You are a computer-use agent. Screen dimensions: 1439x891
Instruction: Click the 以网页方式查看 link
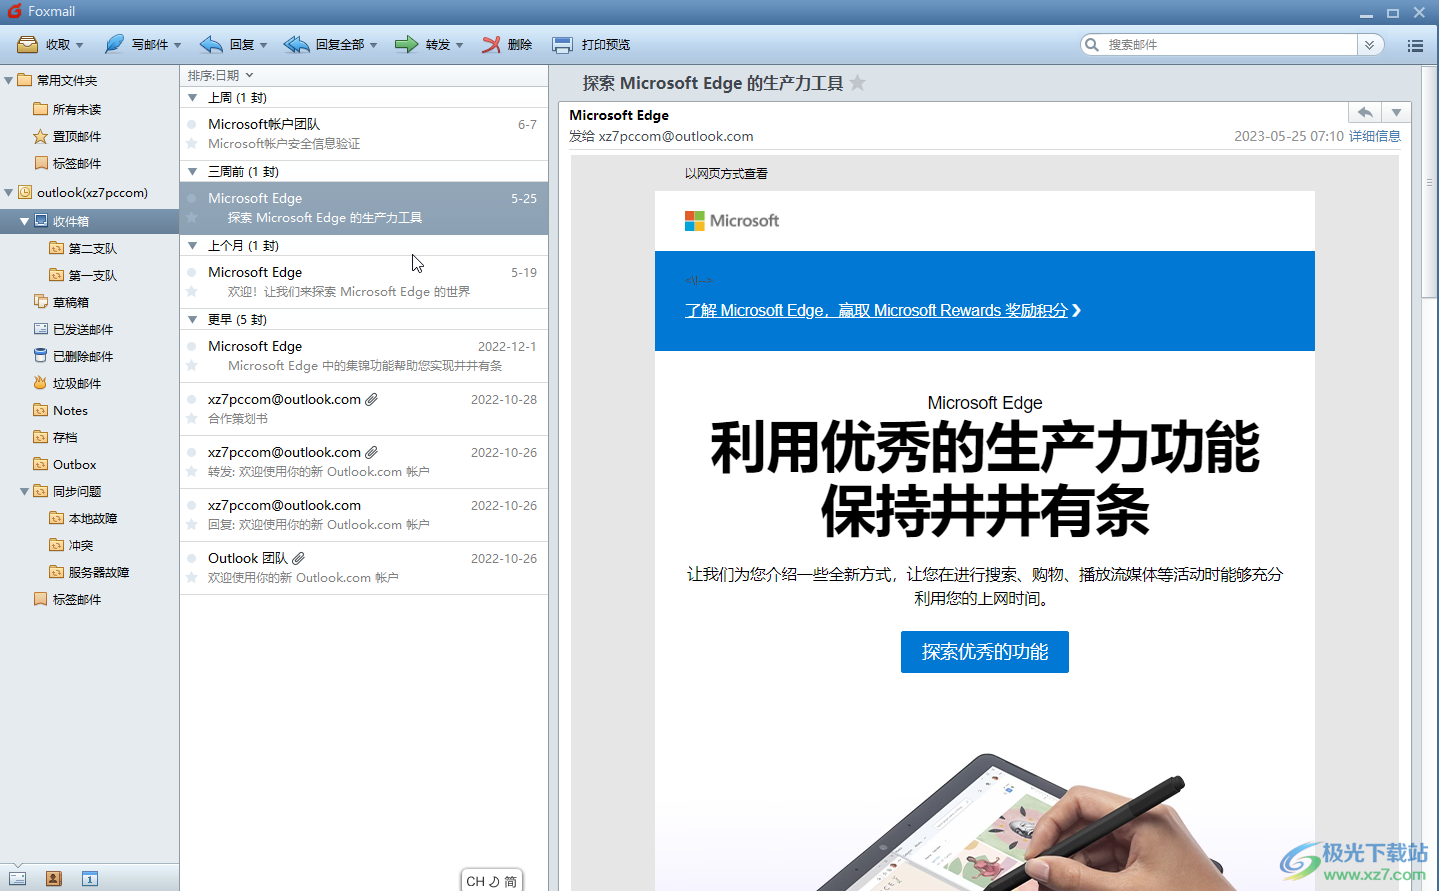(x=726, y=174)
